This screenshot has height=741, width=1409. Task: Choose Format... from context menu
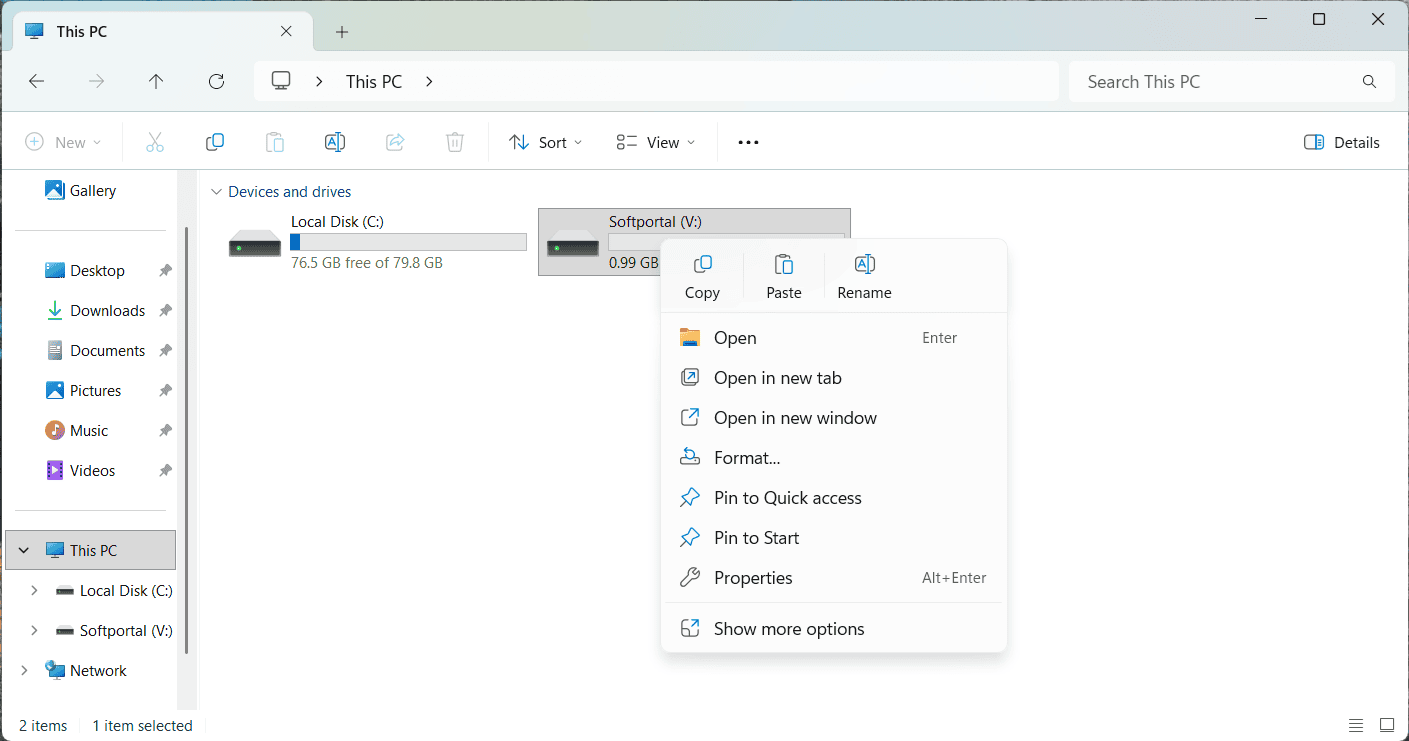pyautogui.click(x=834, y=458)
